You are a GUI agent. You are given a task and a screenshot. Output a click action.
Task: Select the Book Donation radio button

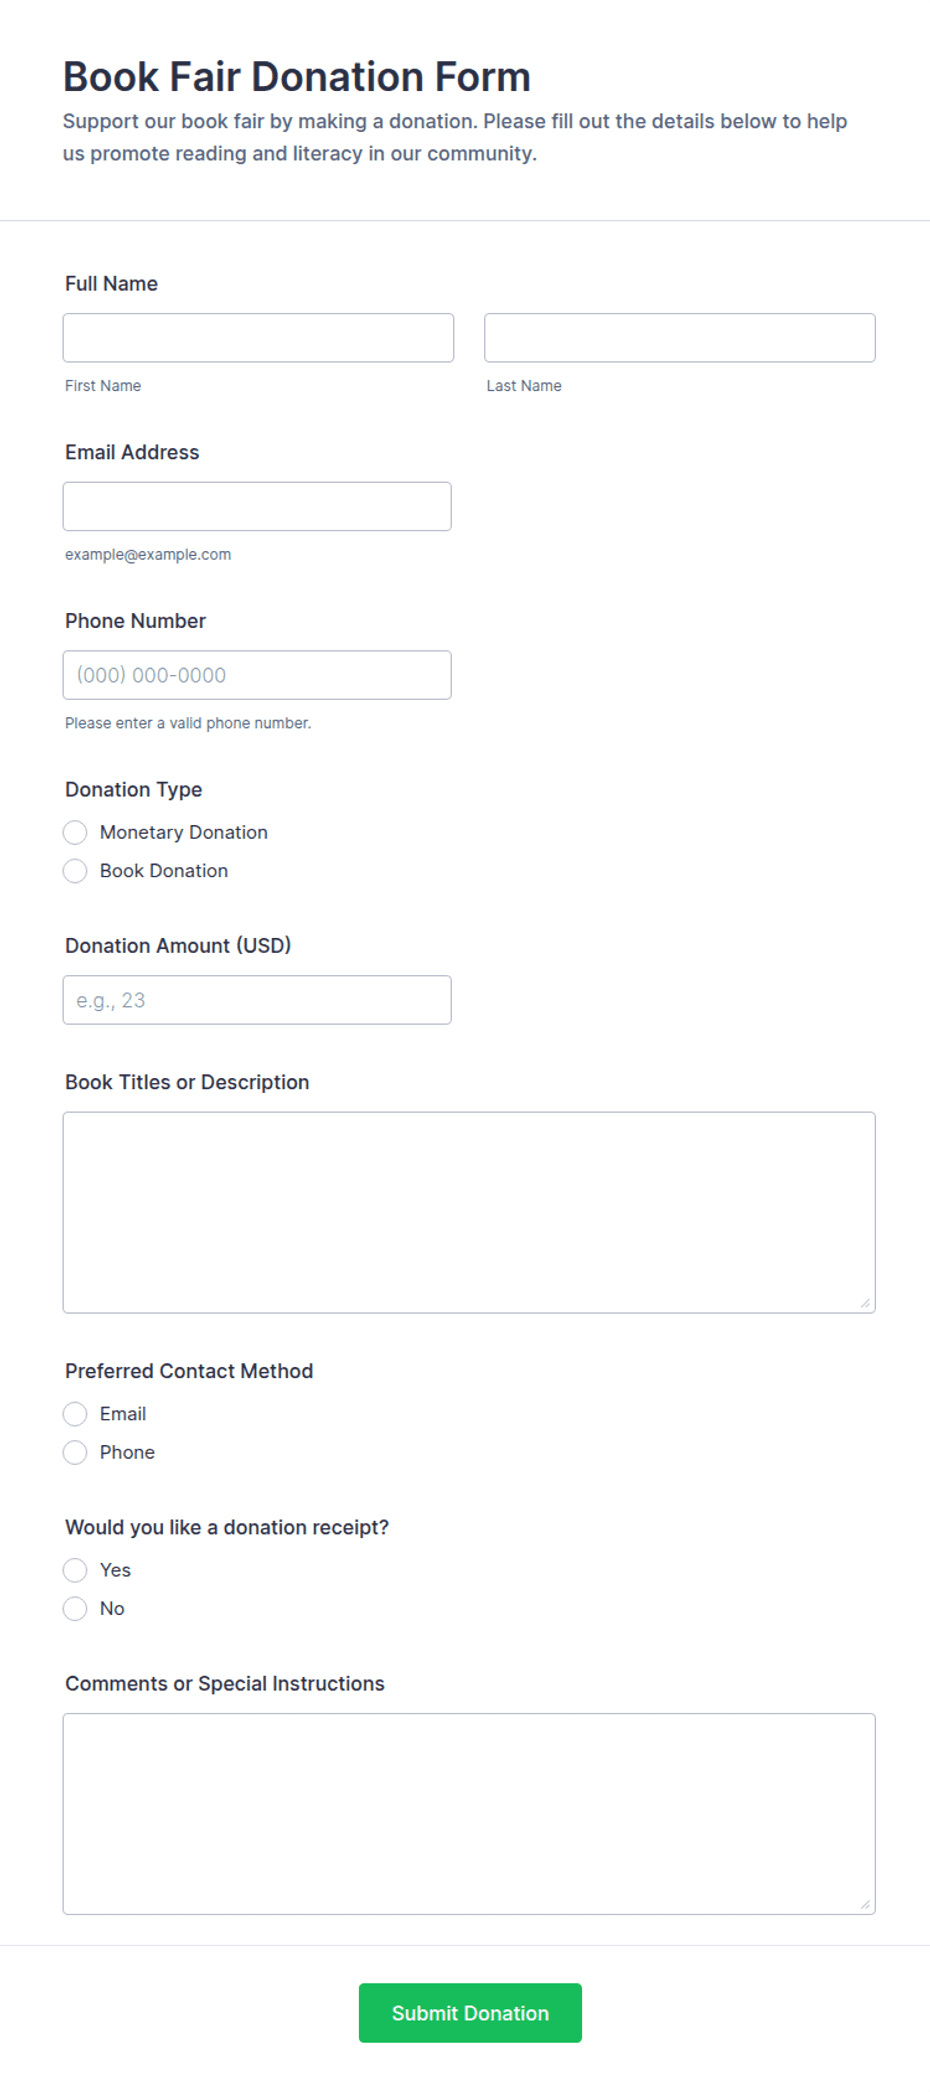pos(75,871)
